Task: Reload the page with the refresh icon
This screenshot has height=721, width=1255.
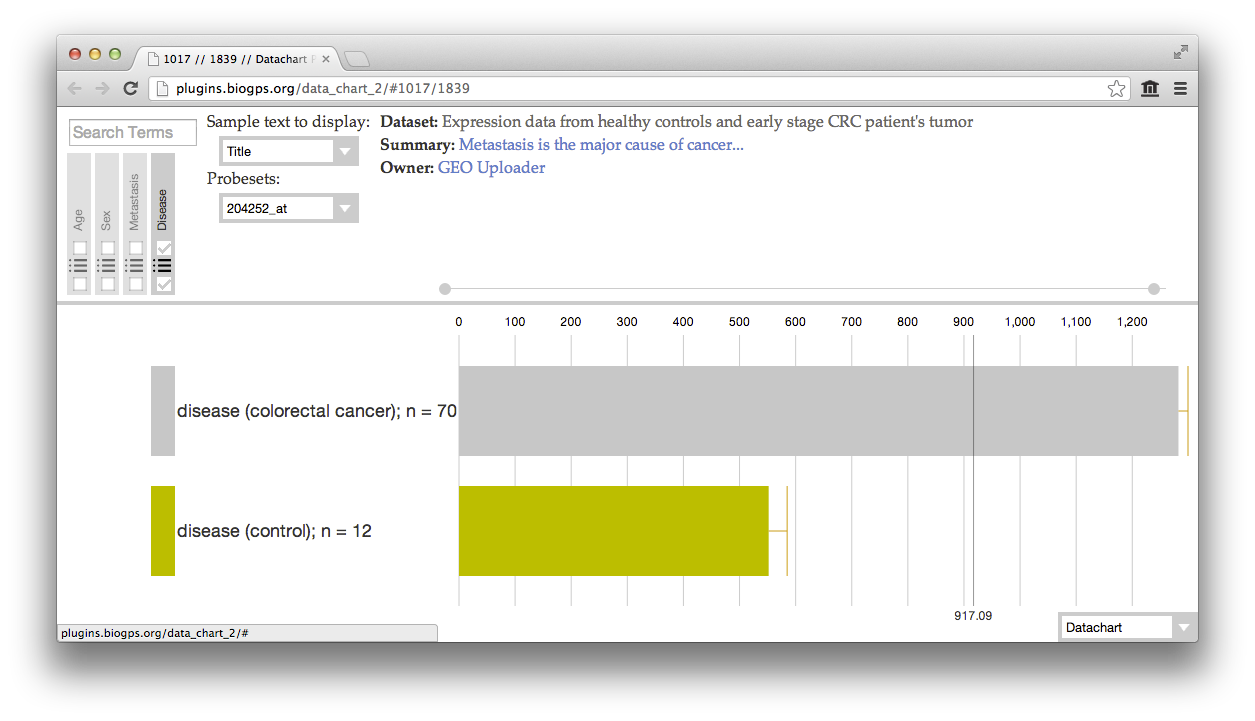Action: (130, 89)
